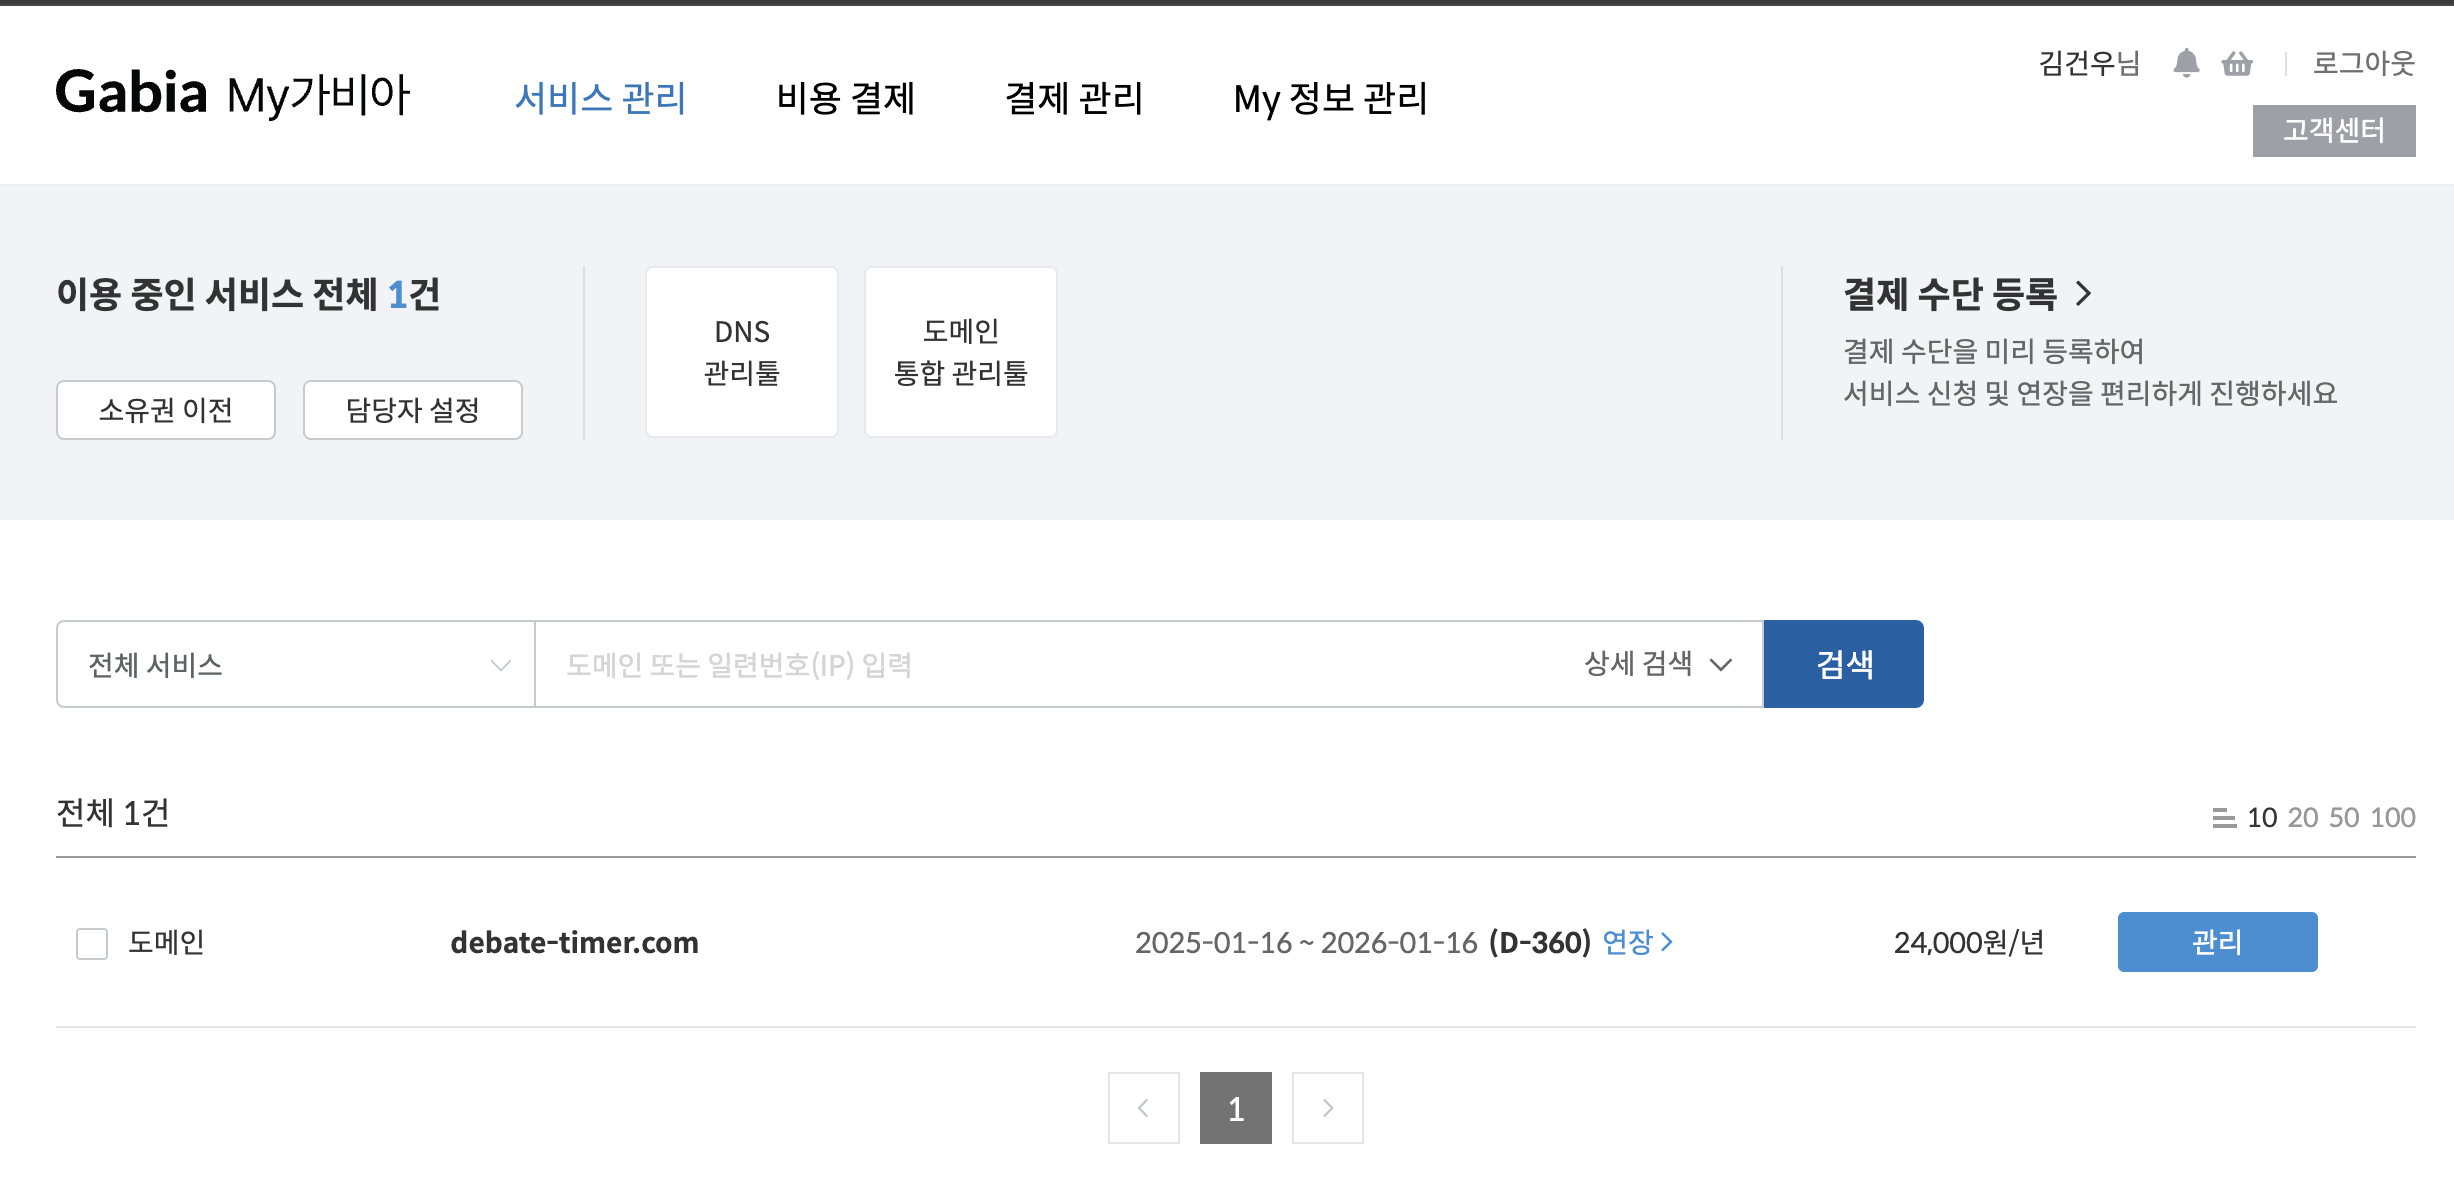The image size is (2454, 1190).
Task: Expand the 상세 검색 options
Action: [x=1657, y=664]
